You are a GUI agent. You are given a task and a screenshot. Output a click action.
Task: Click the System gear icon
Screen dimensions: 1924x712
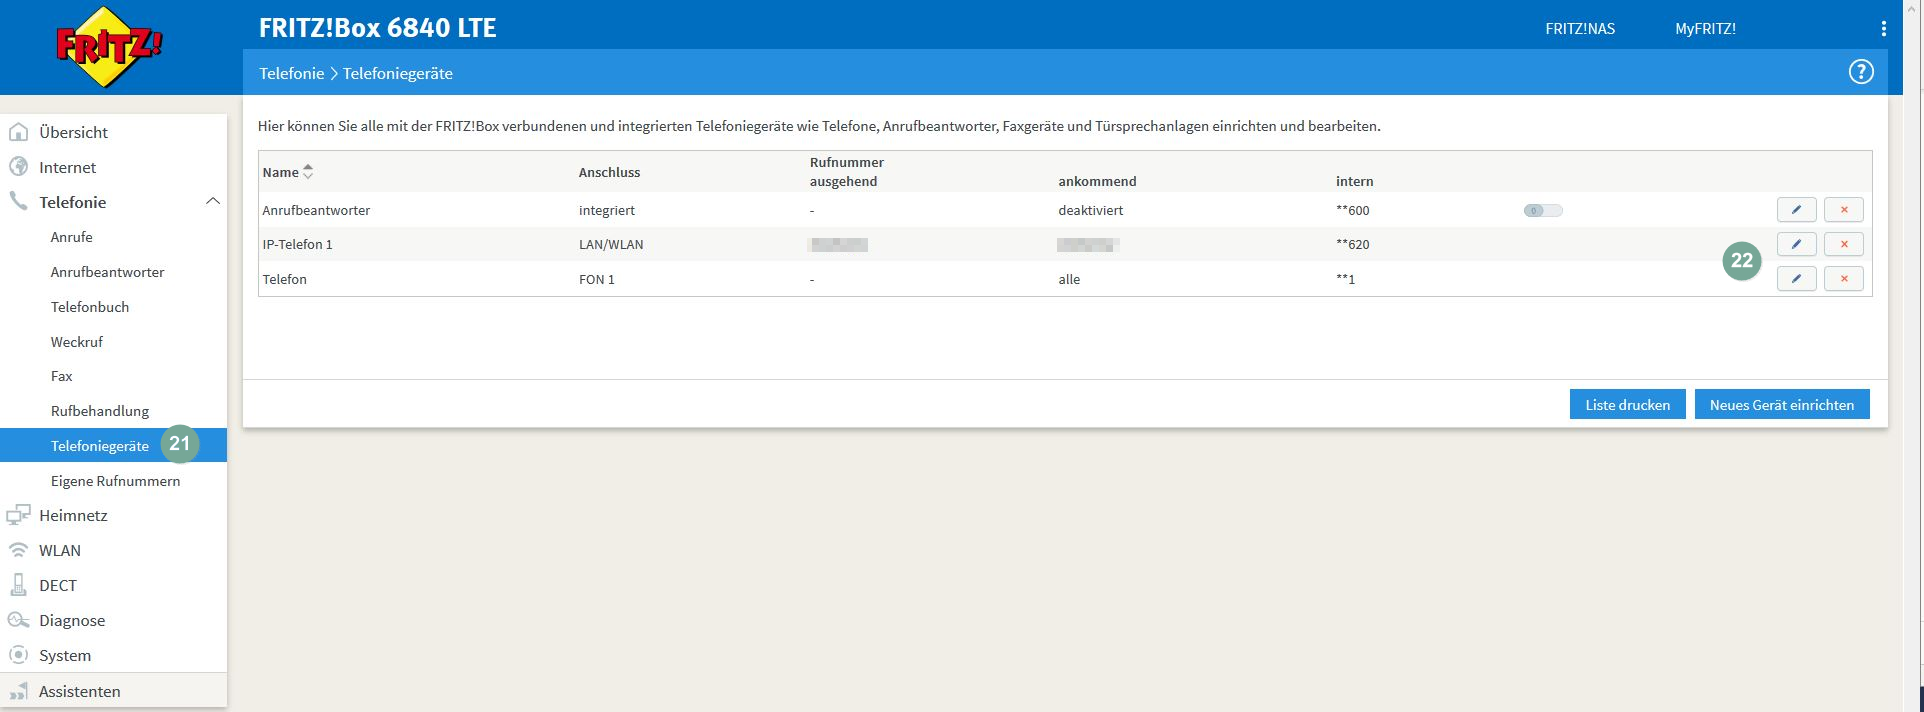[x=18, y=655]
